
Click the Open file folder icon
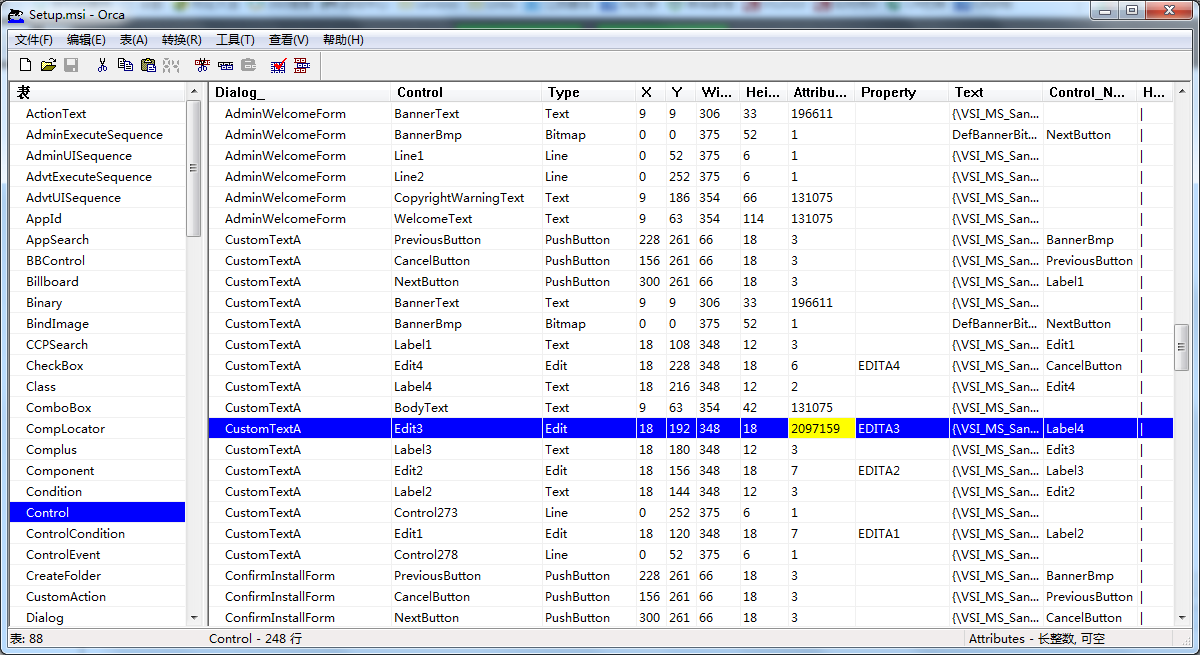tap(48, 65)
